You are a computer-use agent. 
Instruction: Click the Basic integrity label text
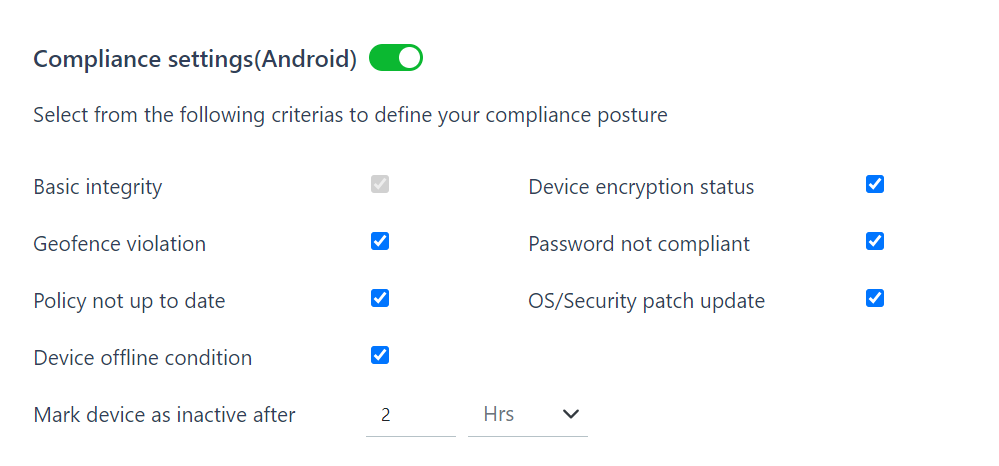pyautogui.click(x=97, y=187)
